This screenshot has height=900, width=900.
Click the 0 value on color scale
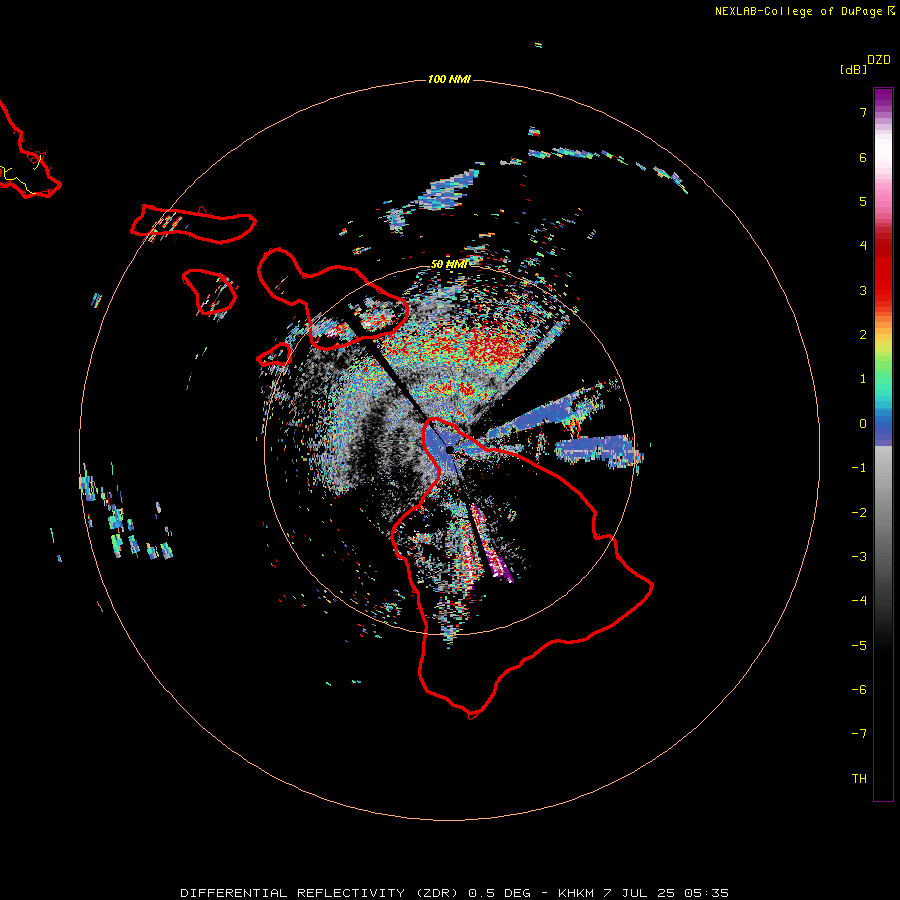(x=863, y=424)
